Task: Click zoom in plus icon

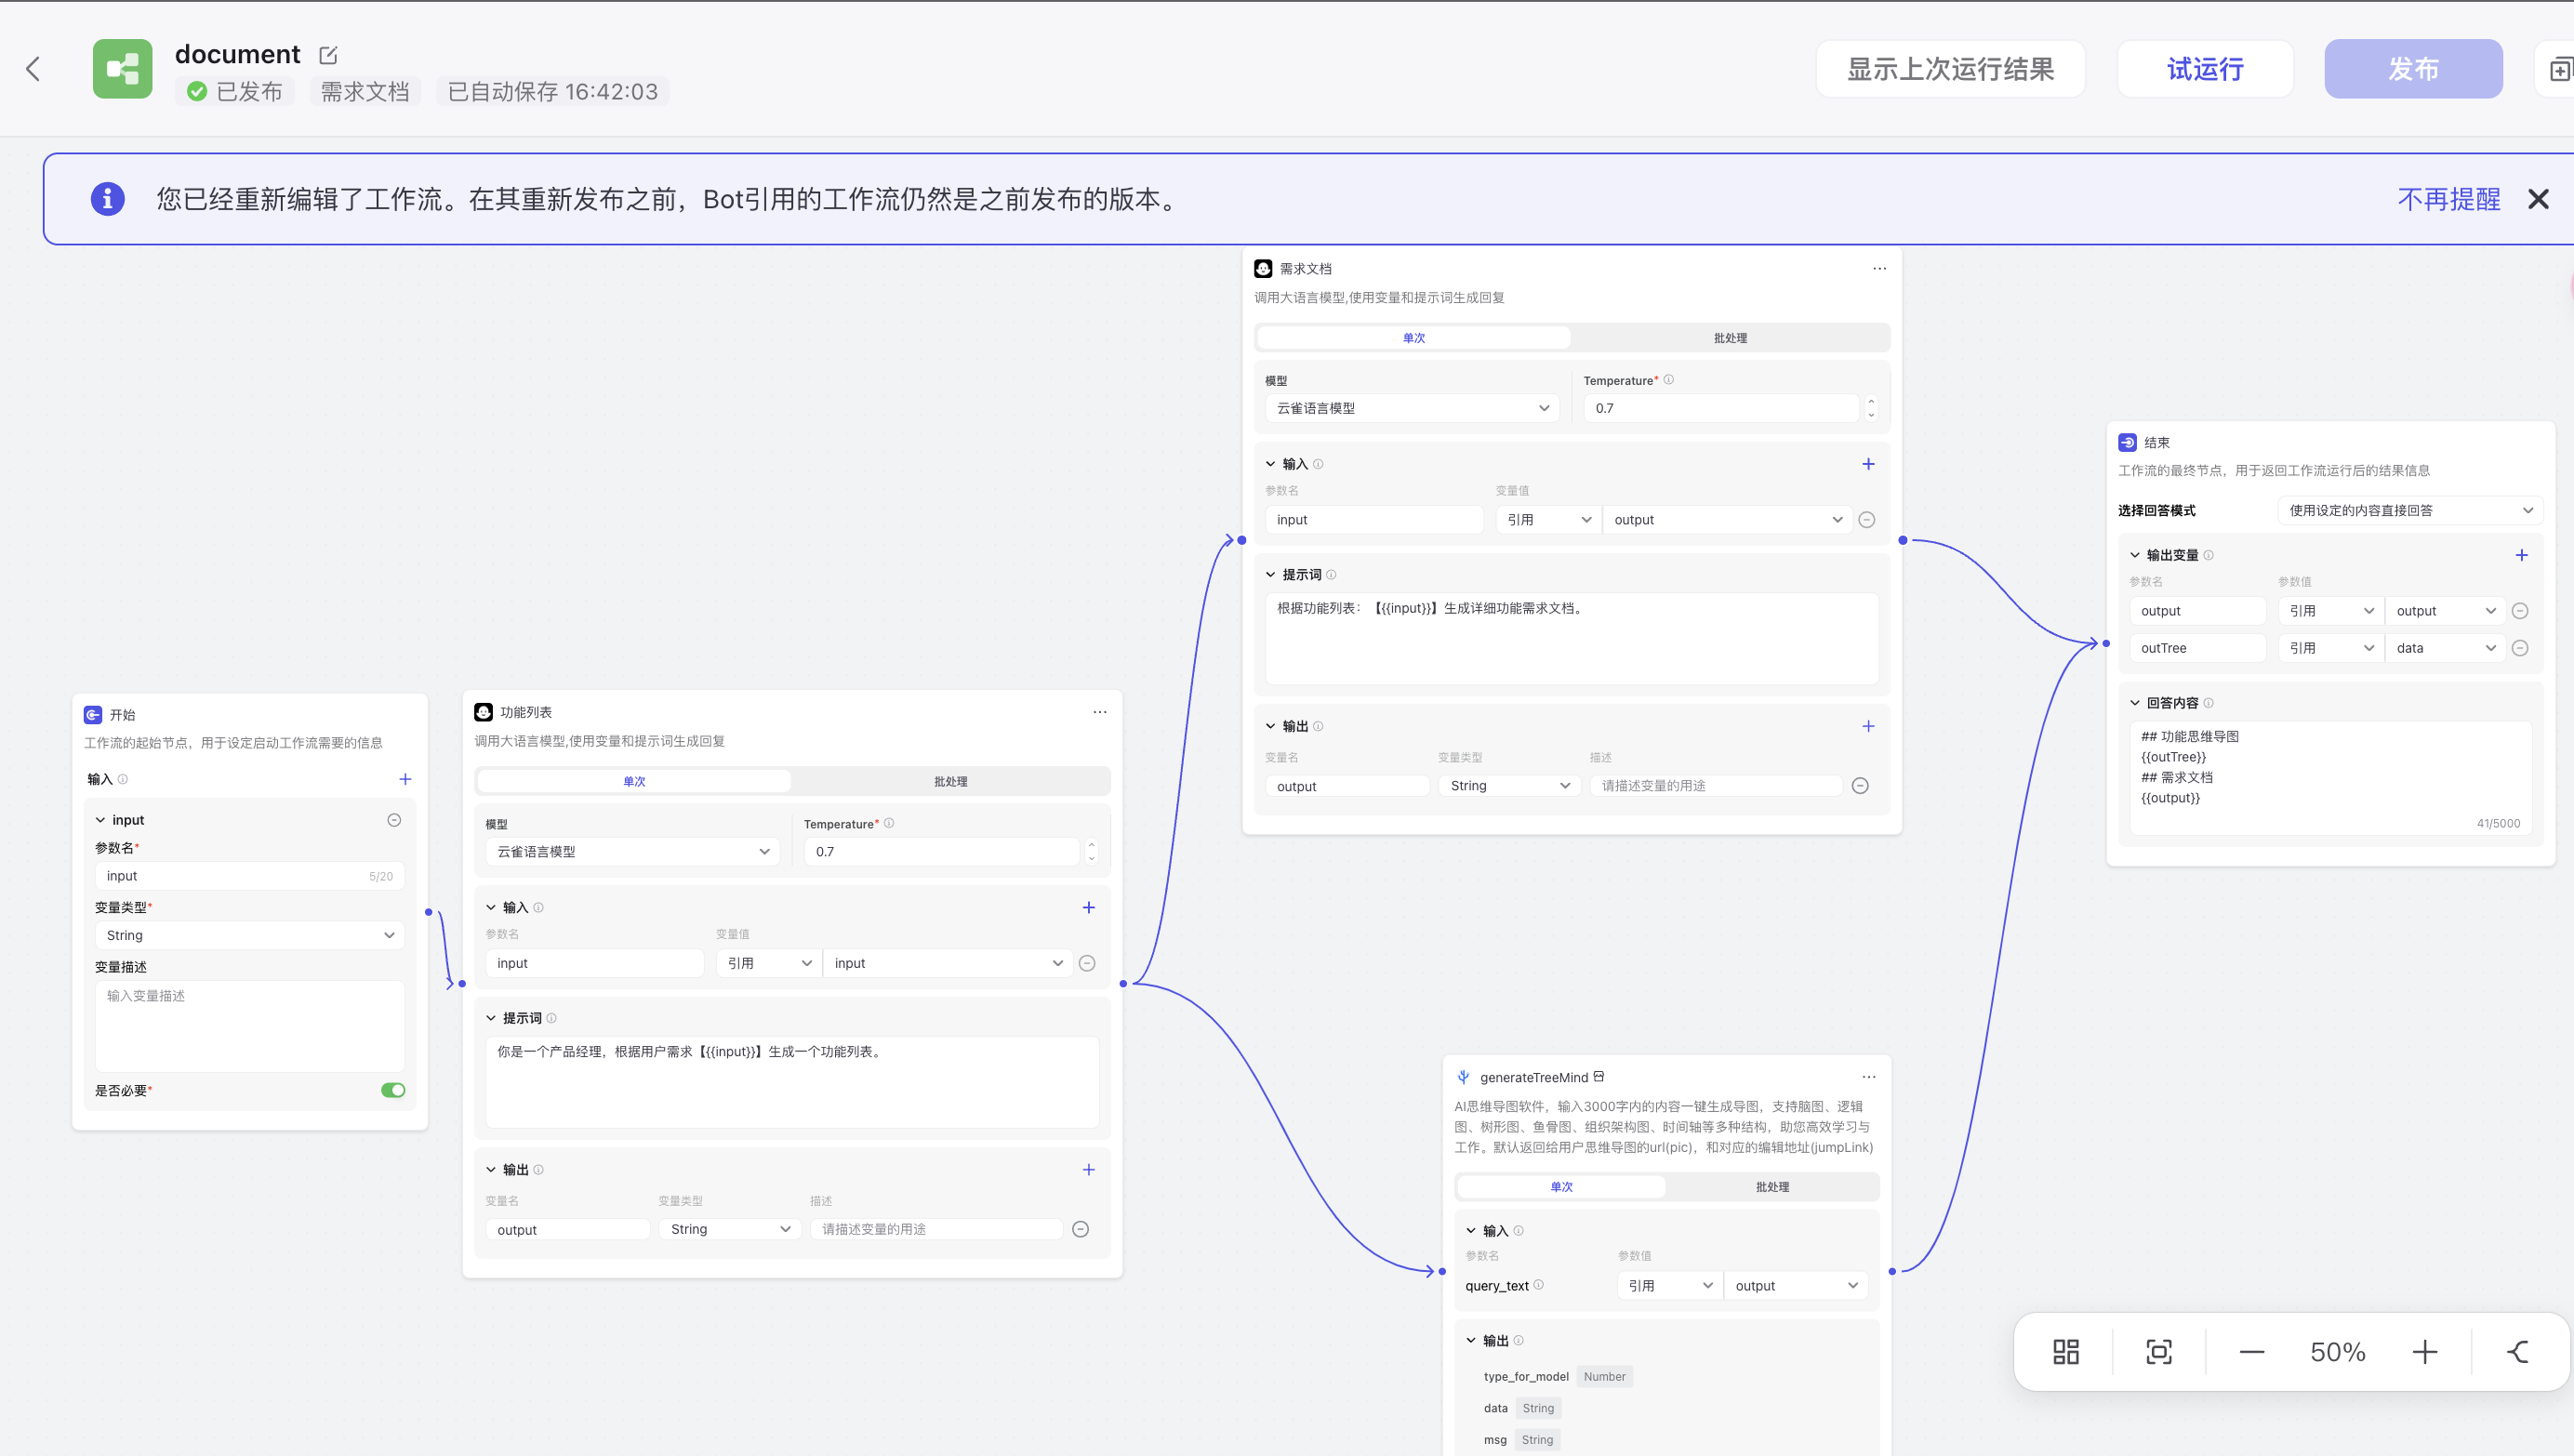Action: point(2424,1352)
